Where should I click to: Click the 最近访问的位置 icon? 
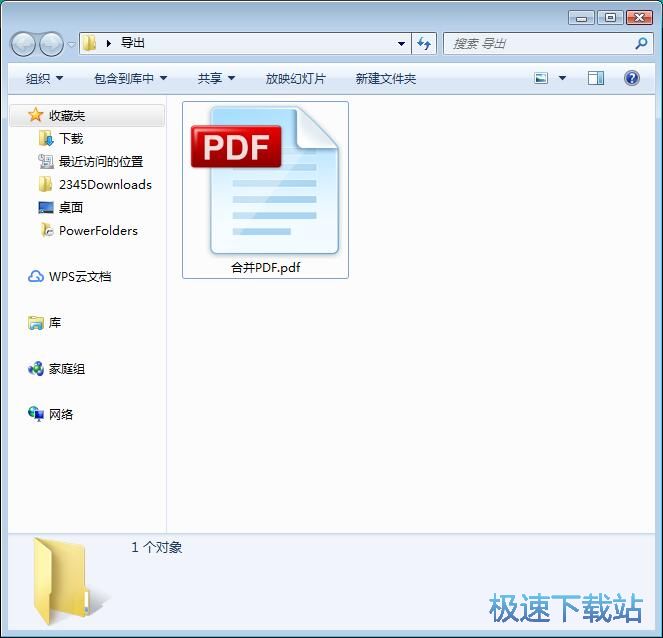(46, 162)
